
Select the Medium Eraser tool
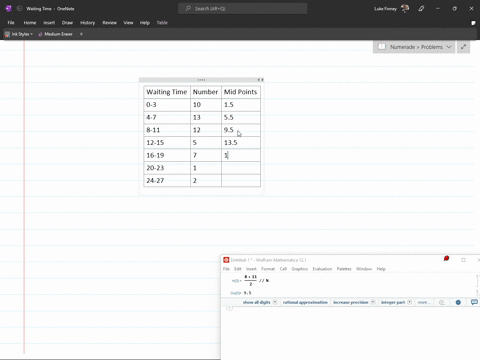click(55, 34)
